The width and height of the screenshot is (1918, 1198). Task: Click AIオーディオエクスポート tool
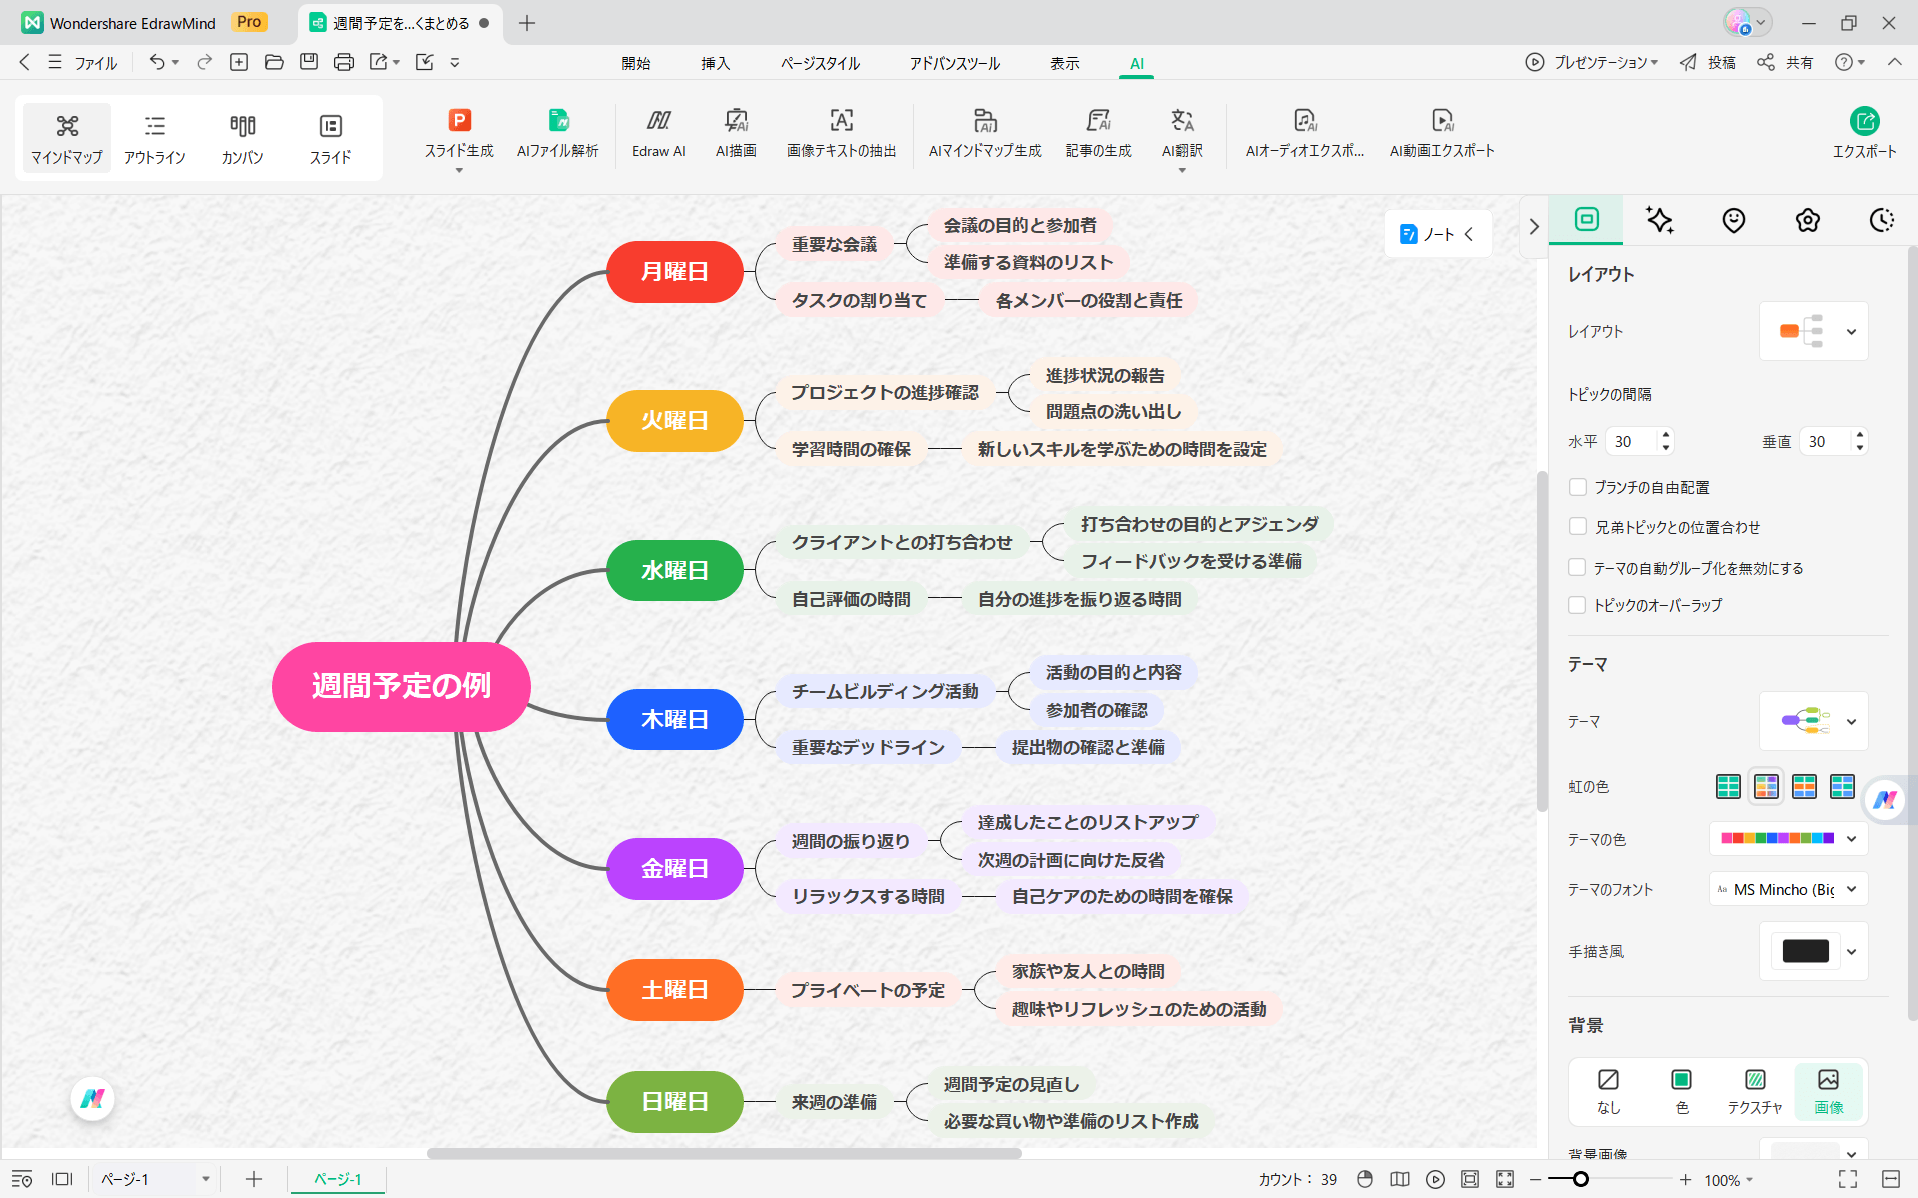click(x=1305, y=134)
